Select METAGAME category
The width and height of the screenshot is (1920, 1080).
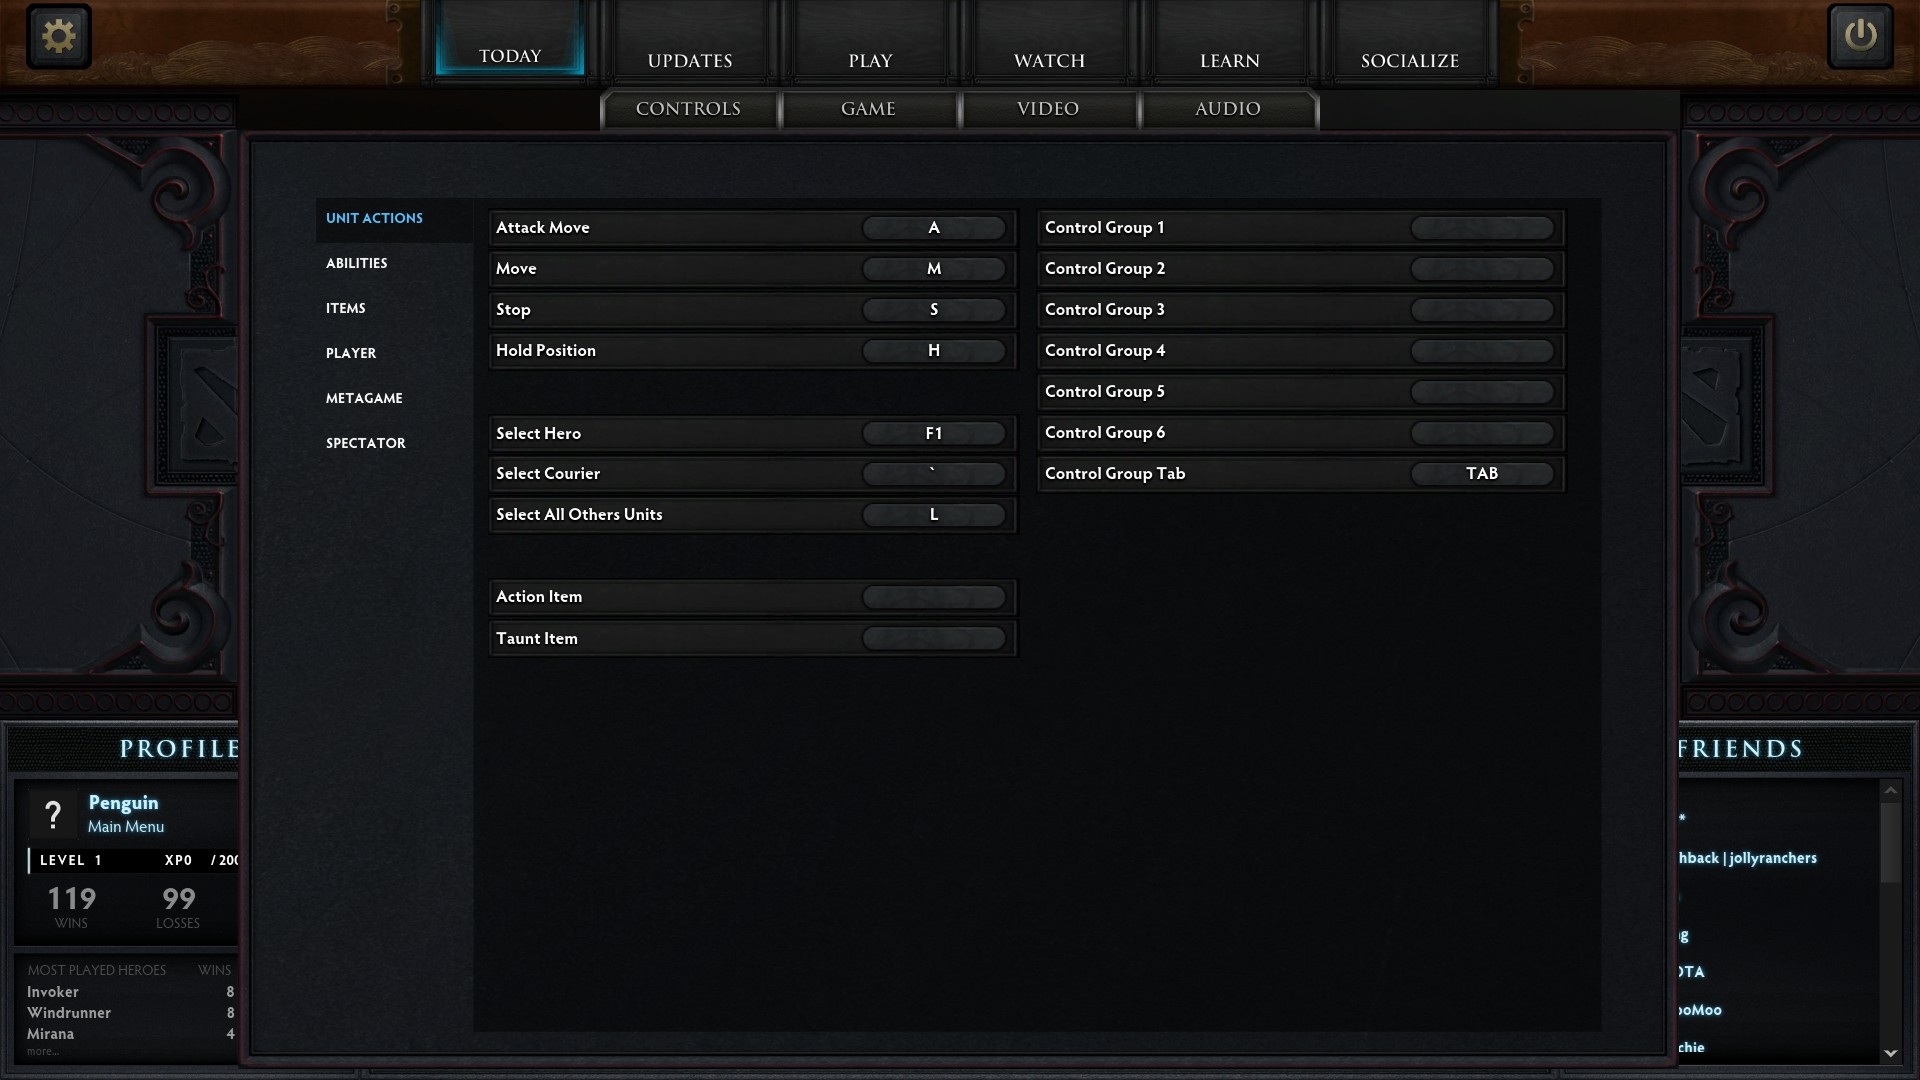pos(364,398)
